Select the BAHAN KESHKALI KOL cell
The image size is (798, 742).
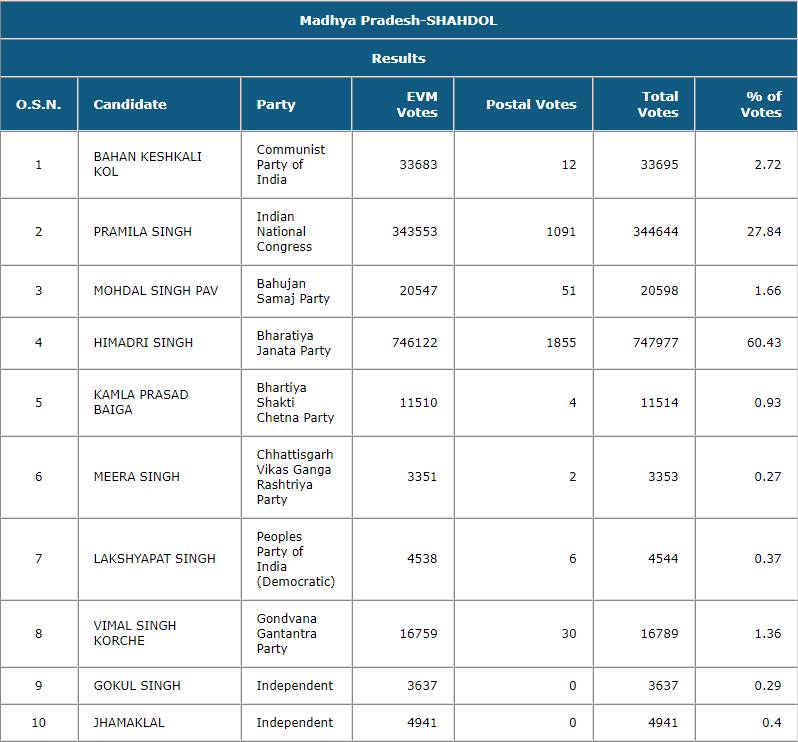point(133,165)
